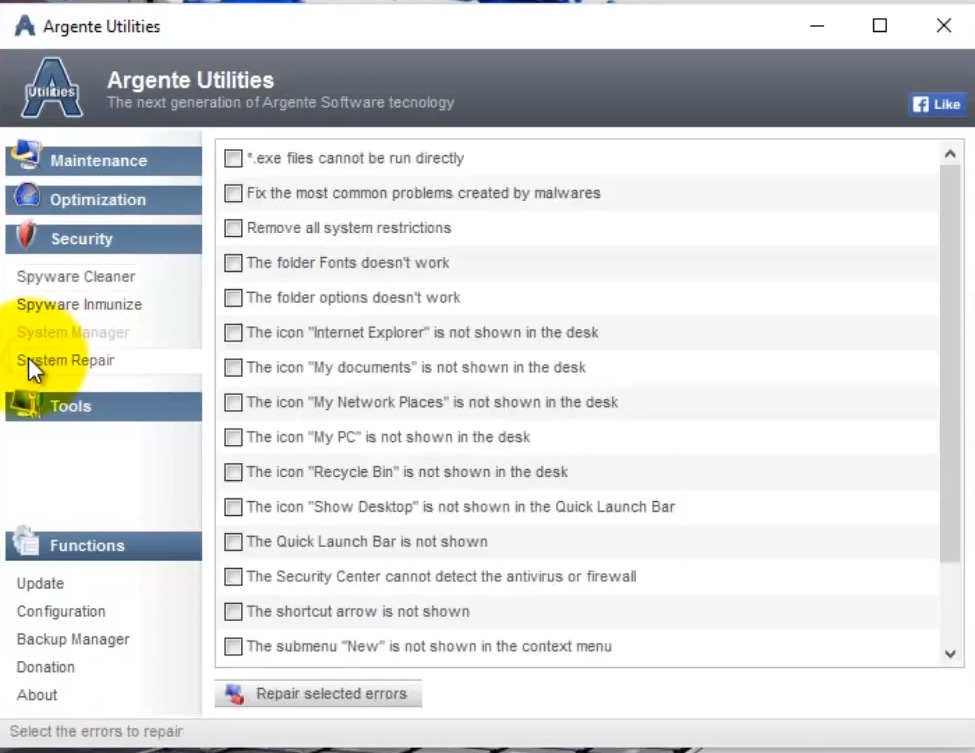Open the About page
This screenshot has height=753, width=975.
(37, 695)
